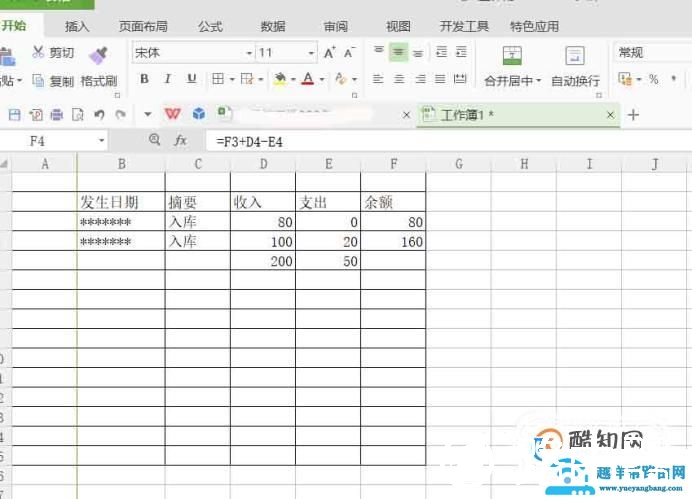Apply cell borders icon
Image resolution: width=692 pixels, height=499 pixels.
tap(218, 79)
